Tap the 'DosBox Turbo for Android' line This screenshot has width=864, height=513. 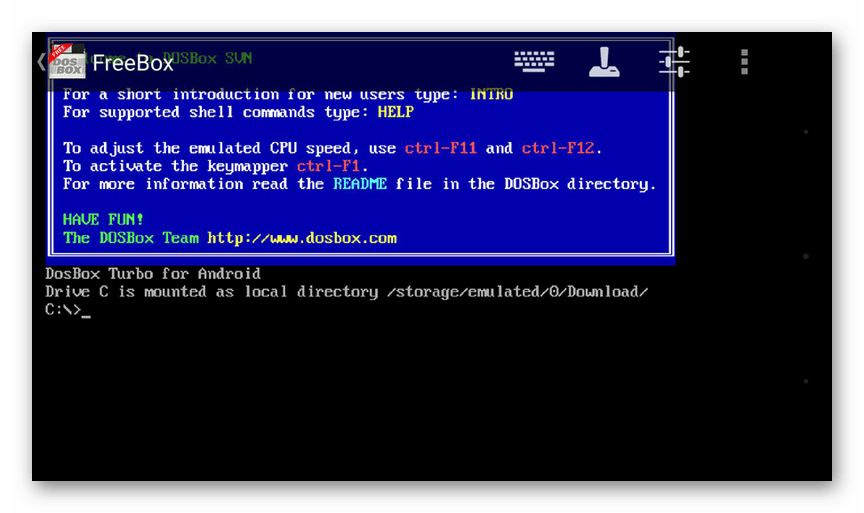pyautogui.click(x=153, y=274)
